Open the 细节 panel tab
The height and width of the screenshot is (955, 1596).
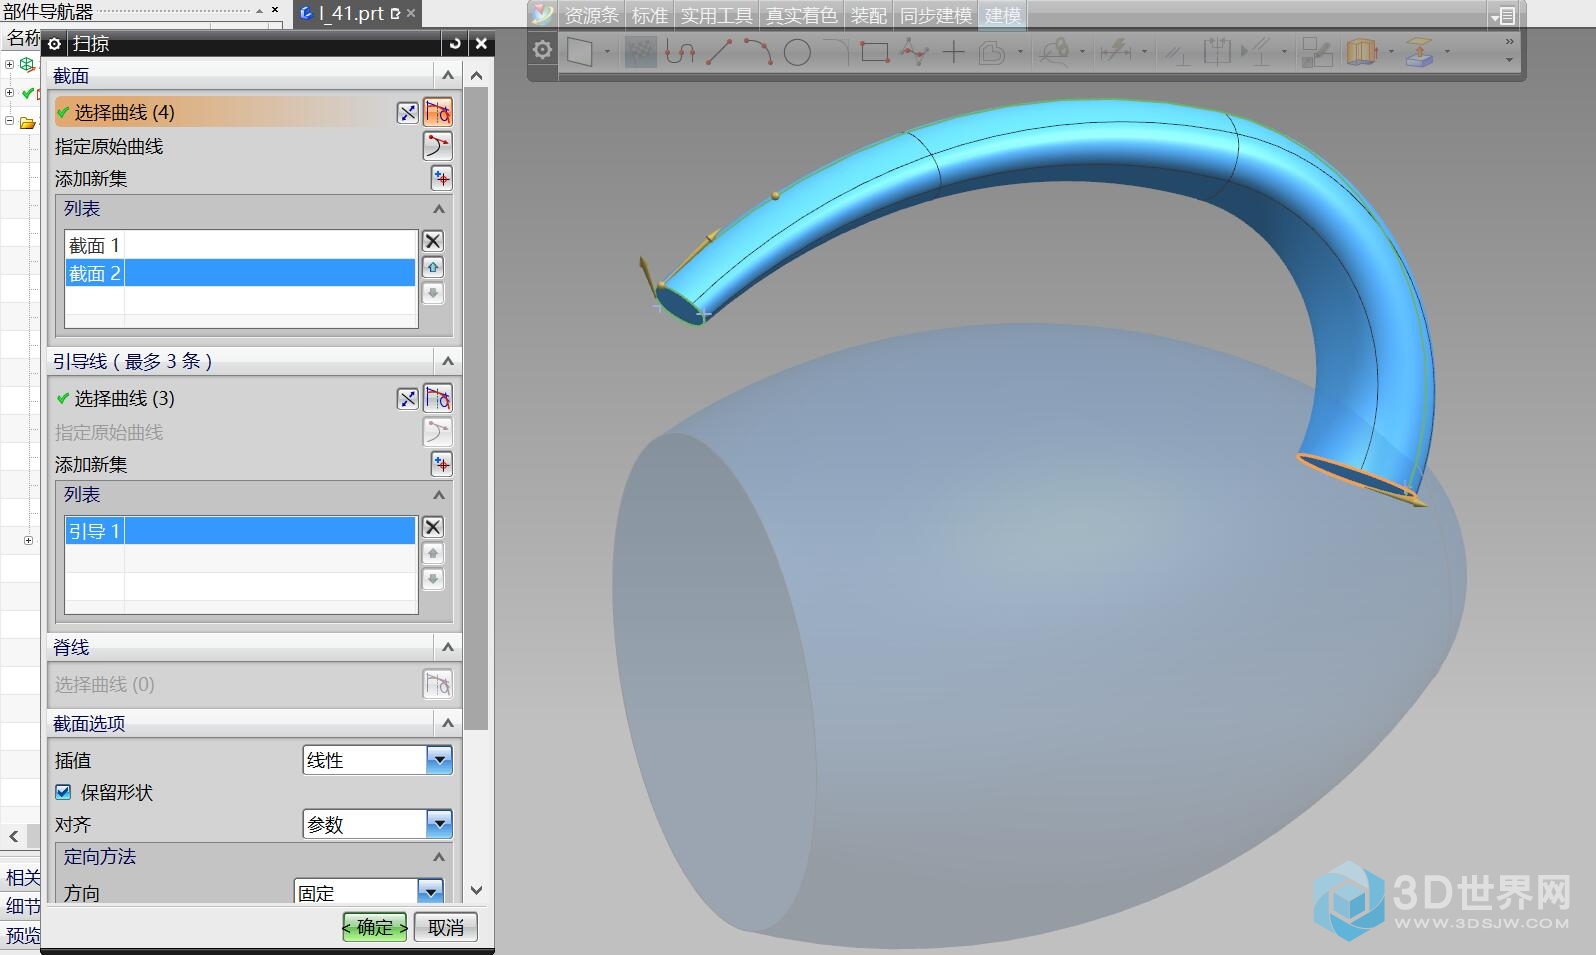22,907
